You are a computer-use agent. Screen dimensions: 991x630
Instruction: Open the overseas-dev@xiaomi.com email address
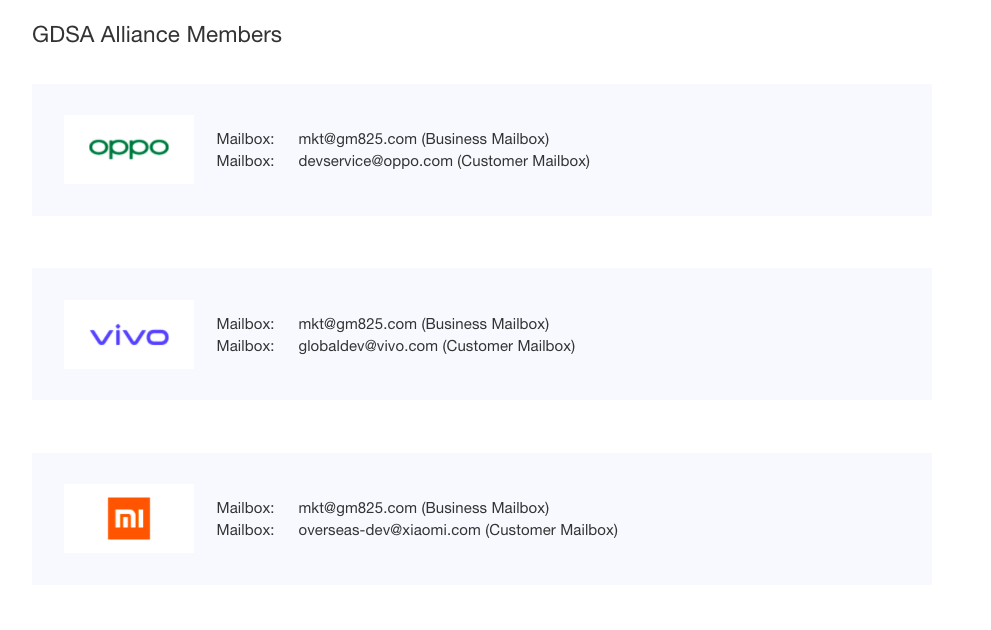click(x=389, y=530)
